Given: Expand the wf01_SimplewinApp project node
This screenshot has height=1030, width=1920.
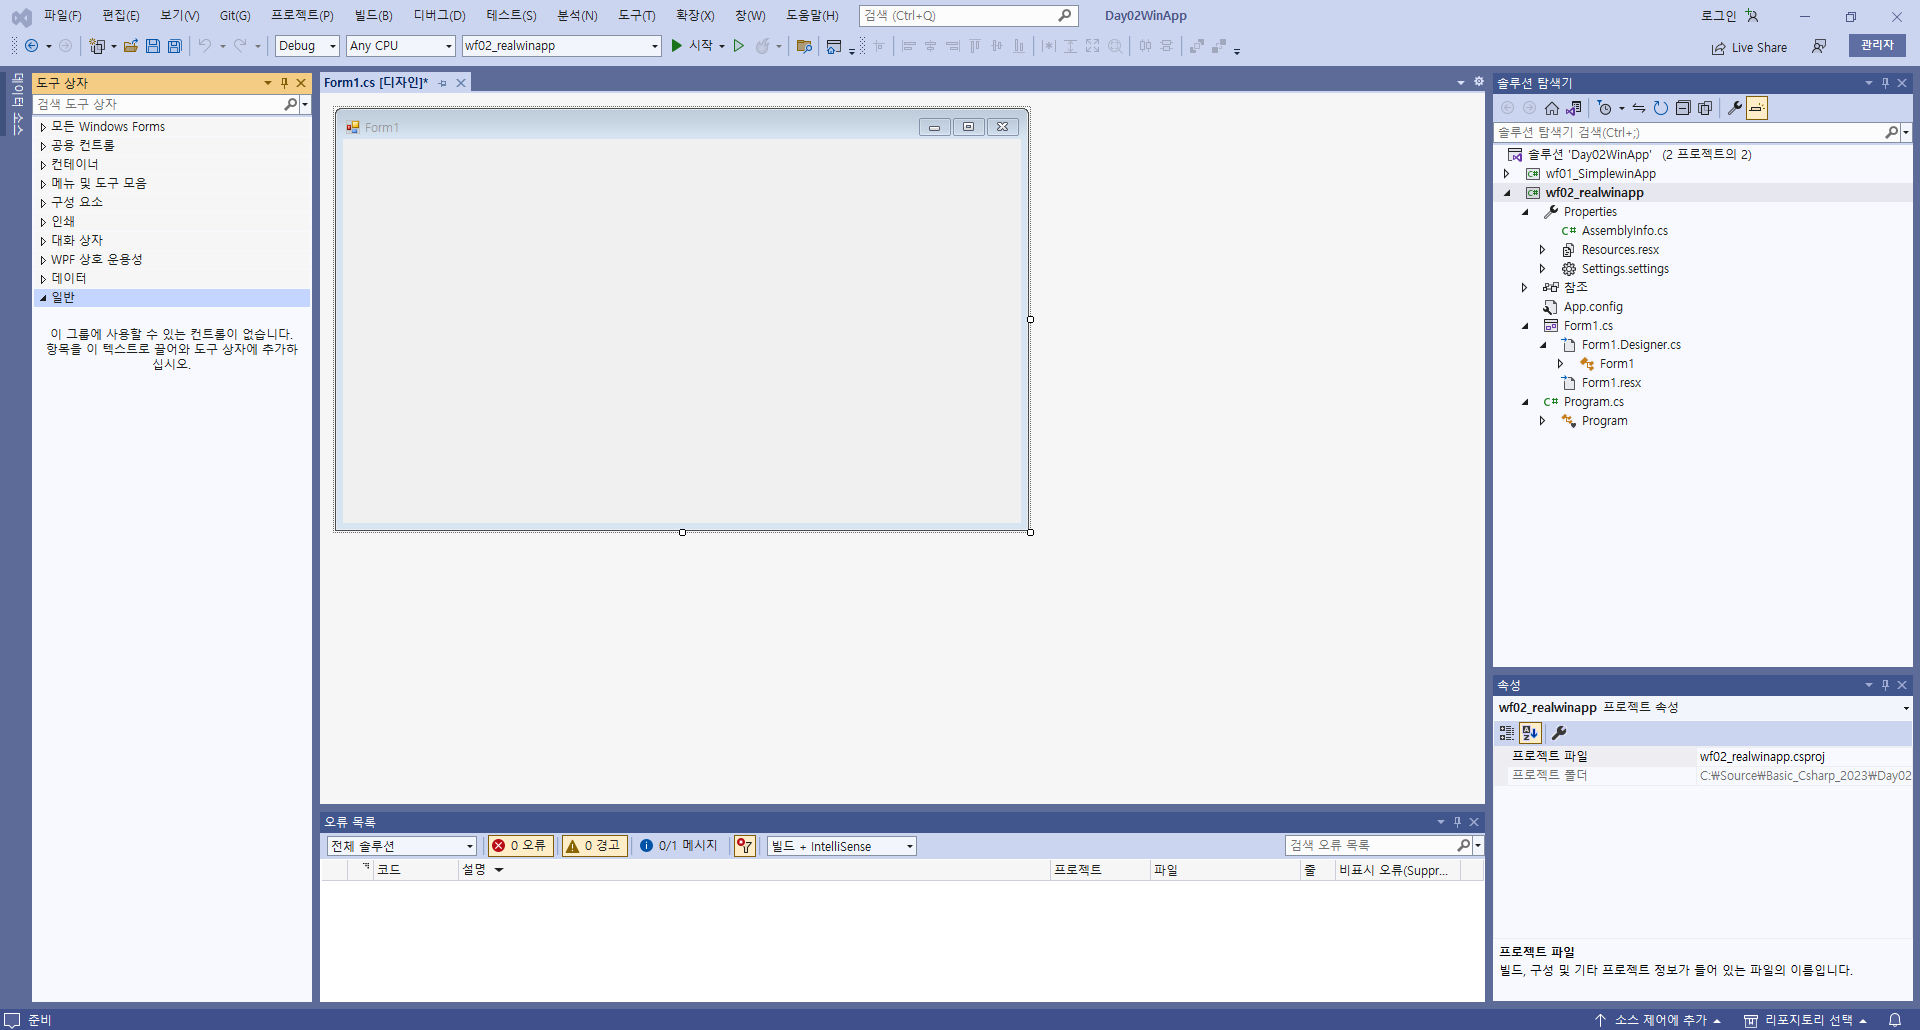Looking at the screenshot, I should point(1509,173).
